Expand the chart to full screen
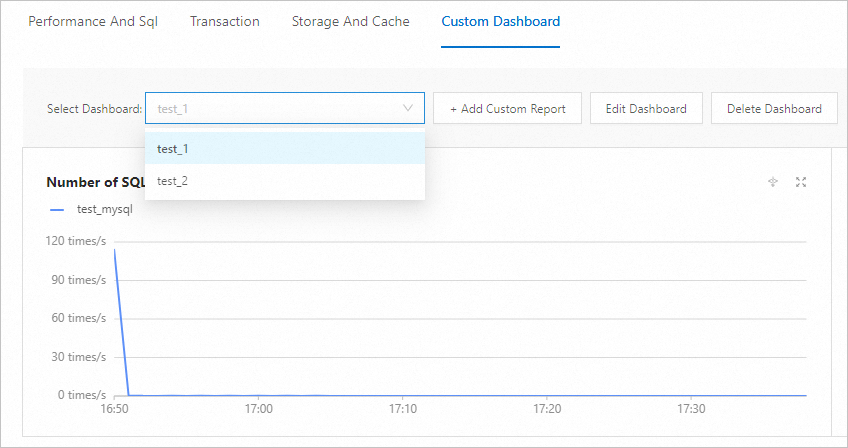Image resolution: width=848 pixels, height=448 pixels. [x=800, y=182]
